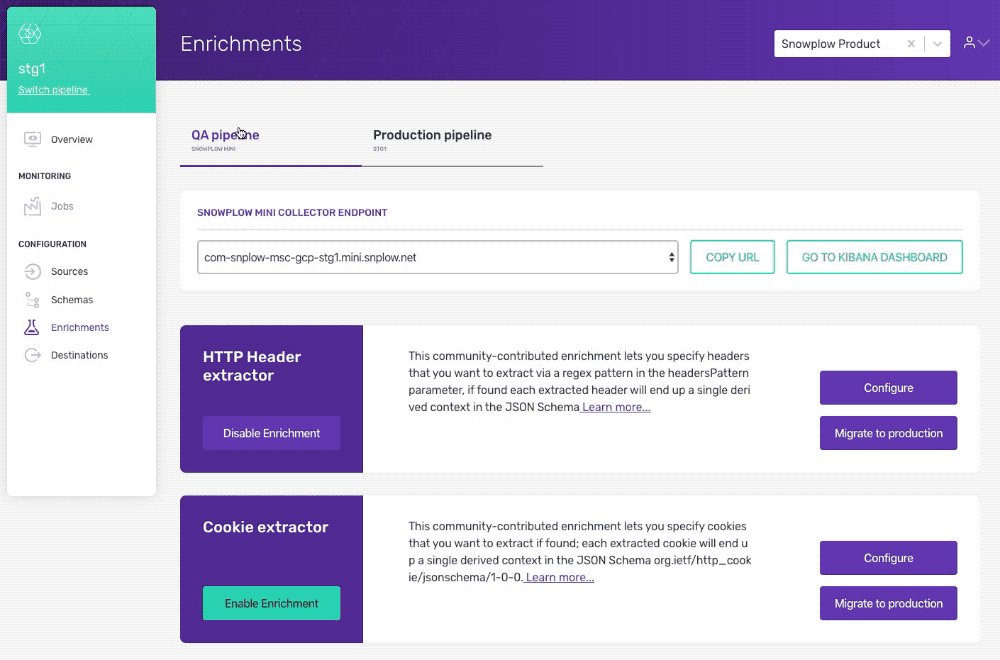Click Go To Kibana Dashboard button
Image resolution: width=1000 pixels, height=660 pixels.
(x=874, y=257)
